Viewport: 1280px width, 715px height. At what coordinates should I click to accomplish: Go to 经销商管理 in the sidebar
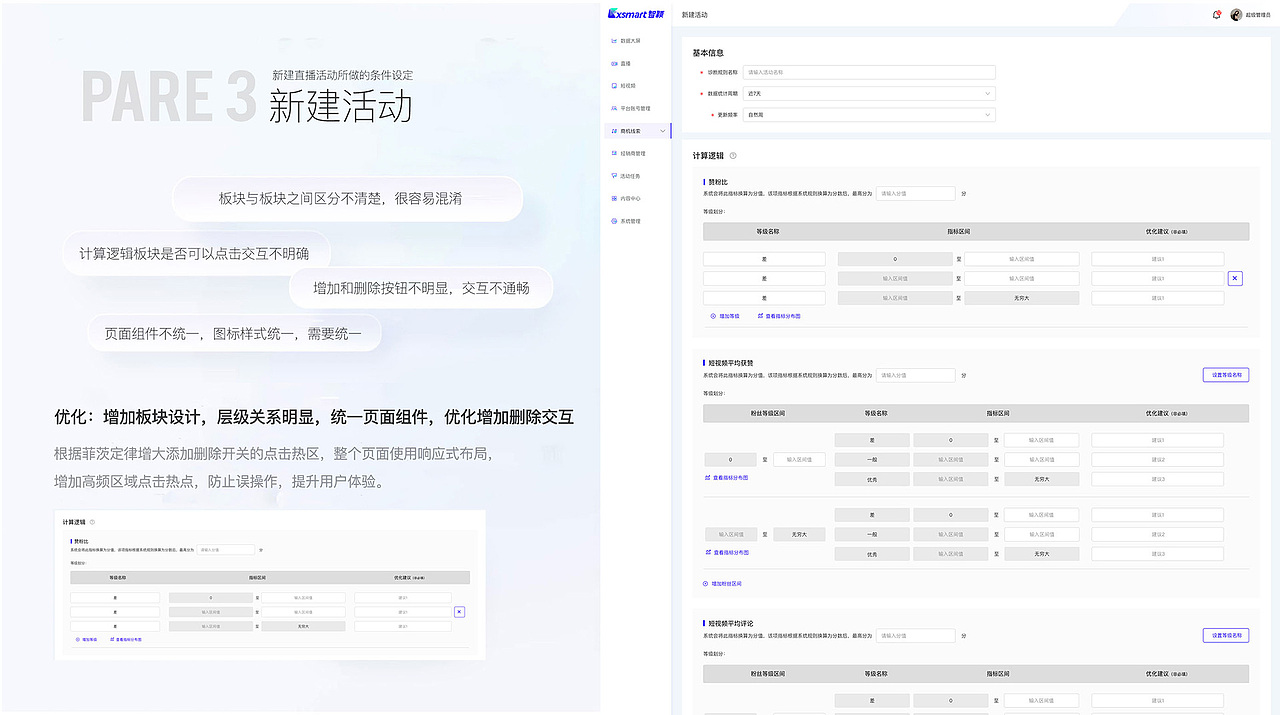(x=633, y=153)
